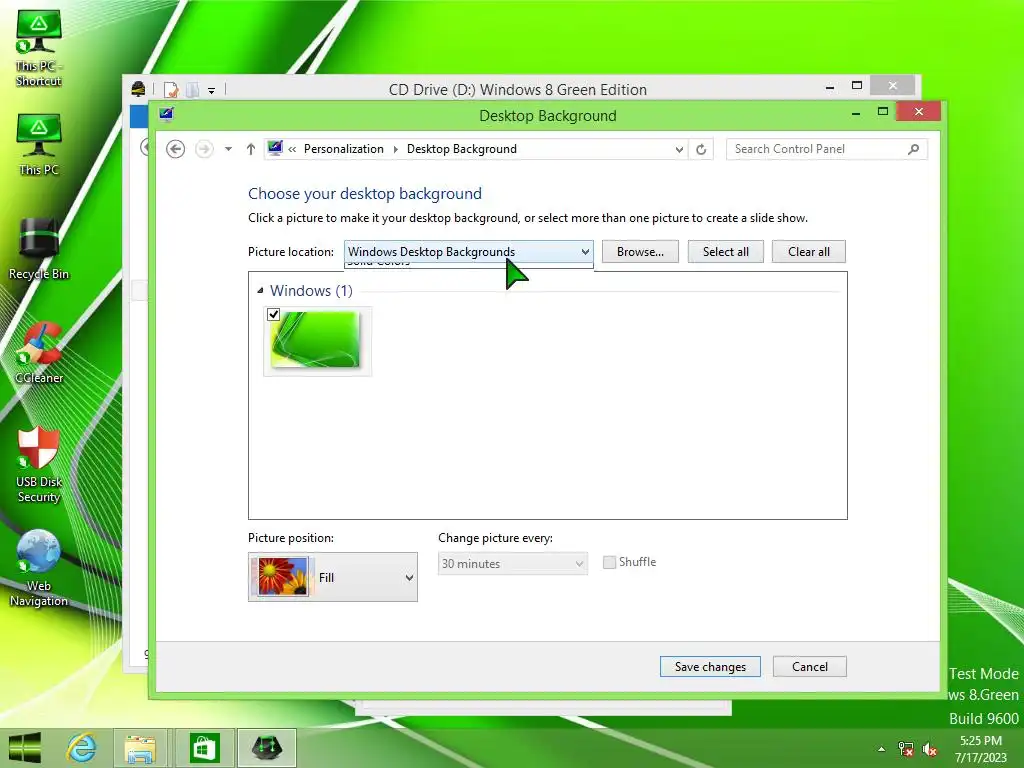Refresh the Desktop Background page
This screenshot has width=1024, height=768.
click(701, 149)
